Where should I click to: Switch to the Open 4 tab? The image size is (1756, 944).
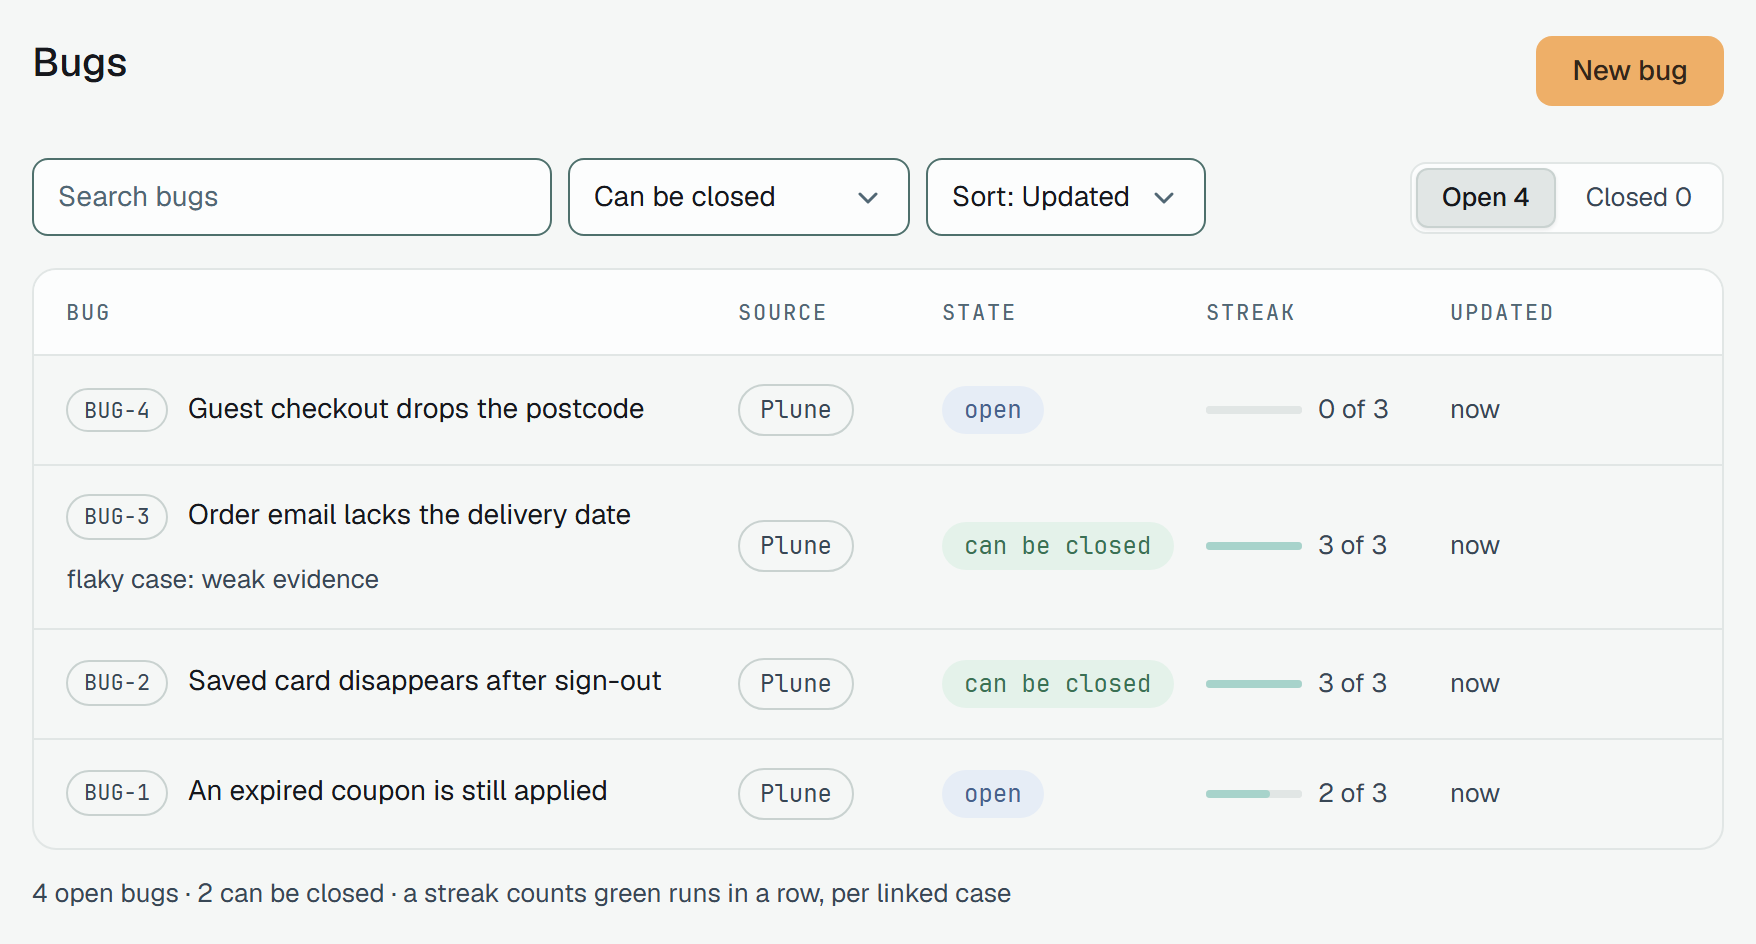[x=1485, y=198]
